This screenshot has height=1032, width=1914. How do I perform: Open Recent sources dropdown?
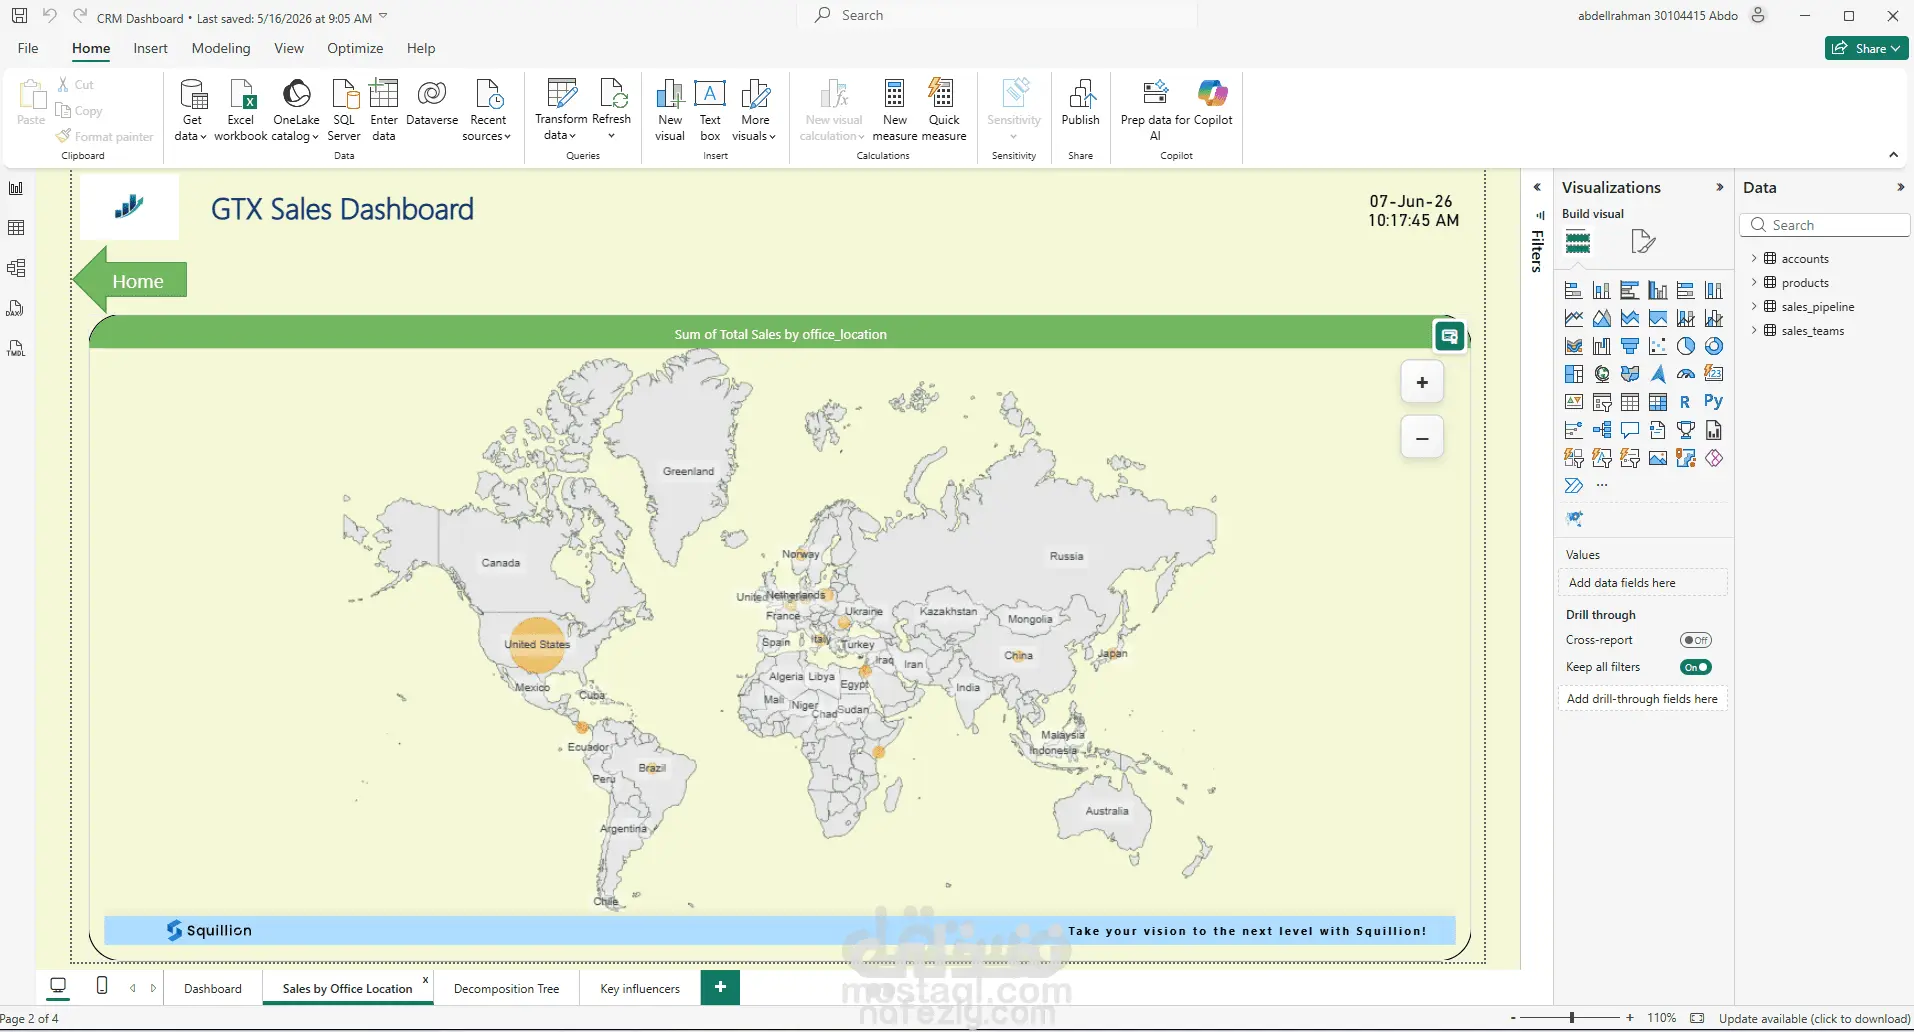coord(487,110)
